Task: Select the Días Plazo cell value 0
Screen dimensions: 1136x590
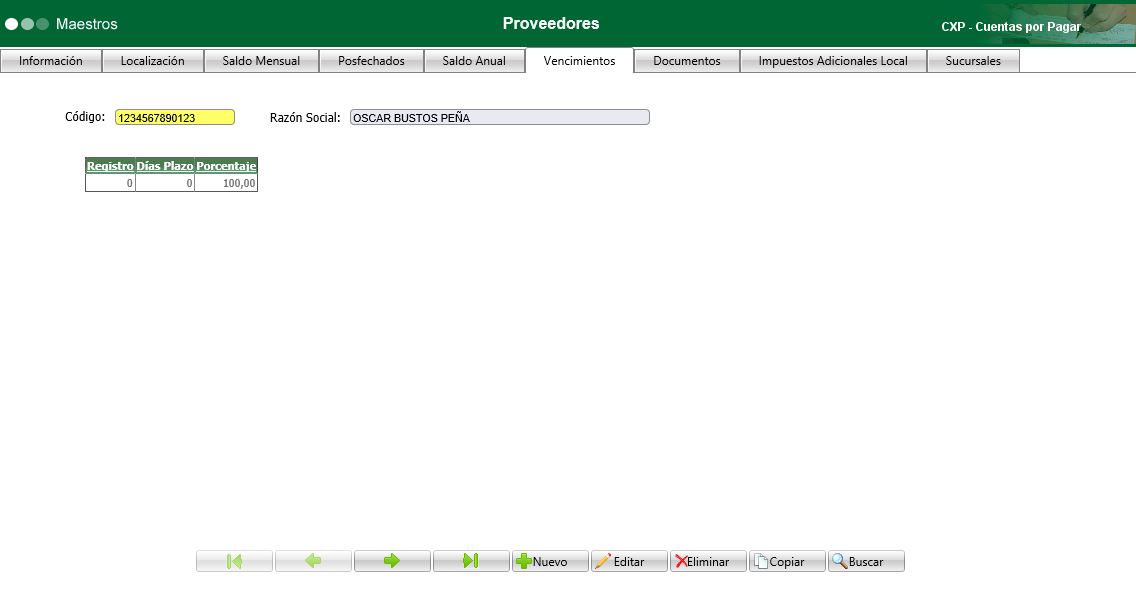Action: [164, 183]
